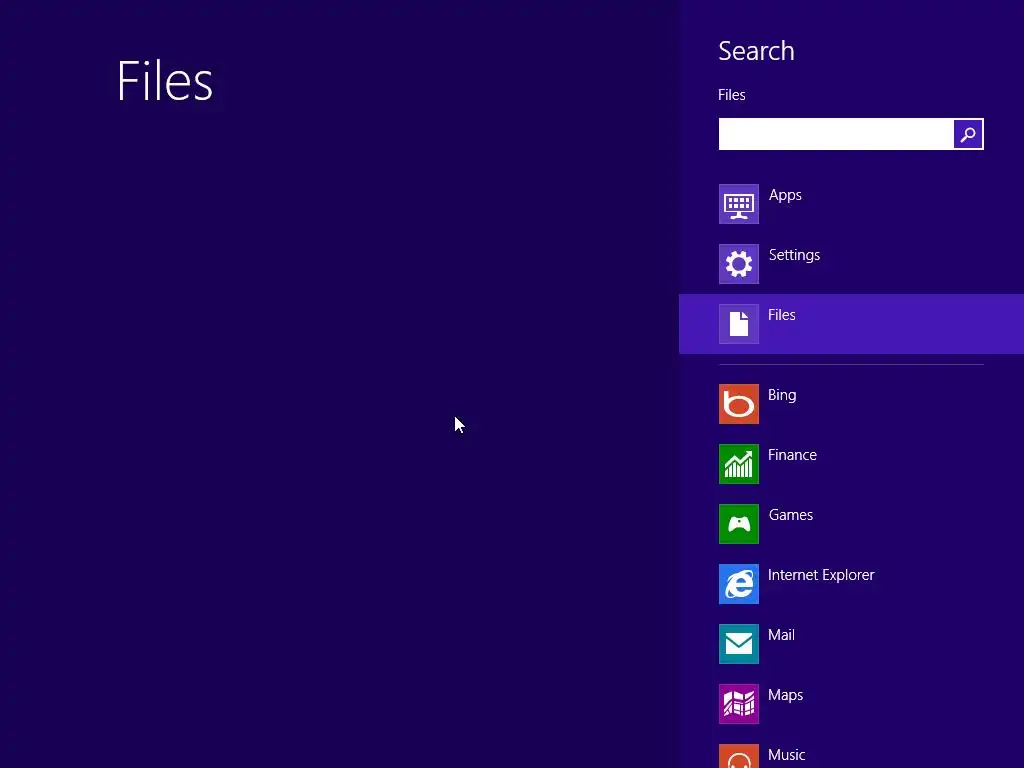Choose Mail label in search list
Viewport: 1024px width, 768px height.
point(781,635)
